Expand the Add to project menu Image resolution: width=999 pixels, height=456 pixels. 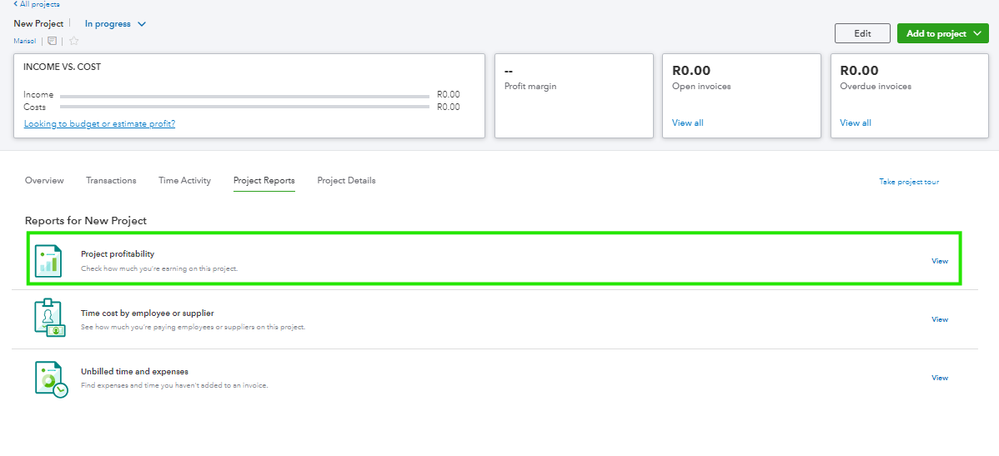[942, 33]
